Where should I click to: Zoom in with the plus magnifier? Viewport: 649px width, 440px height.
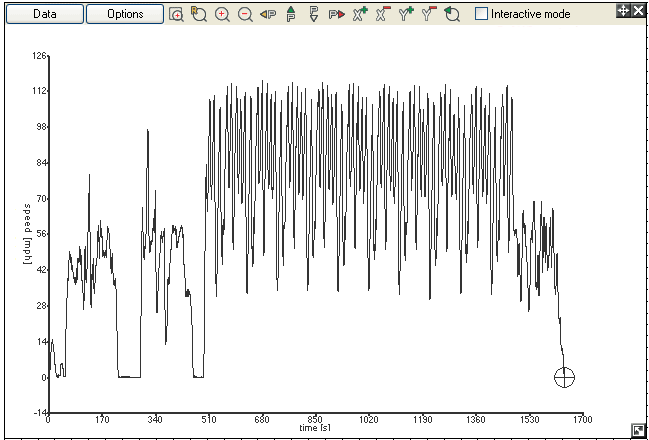222,15
